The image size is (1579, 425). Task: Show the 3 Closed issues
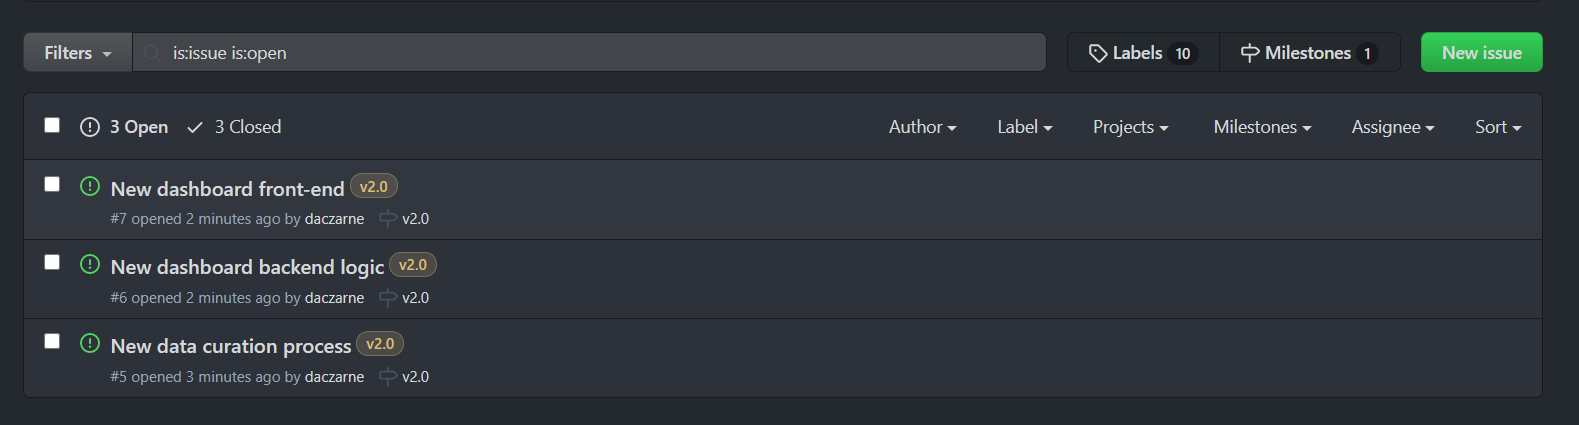[x=235, y=127]
